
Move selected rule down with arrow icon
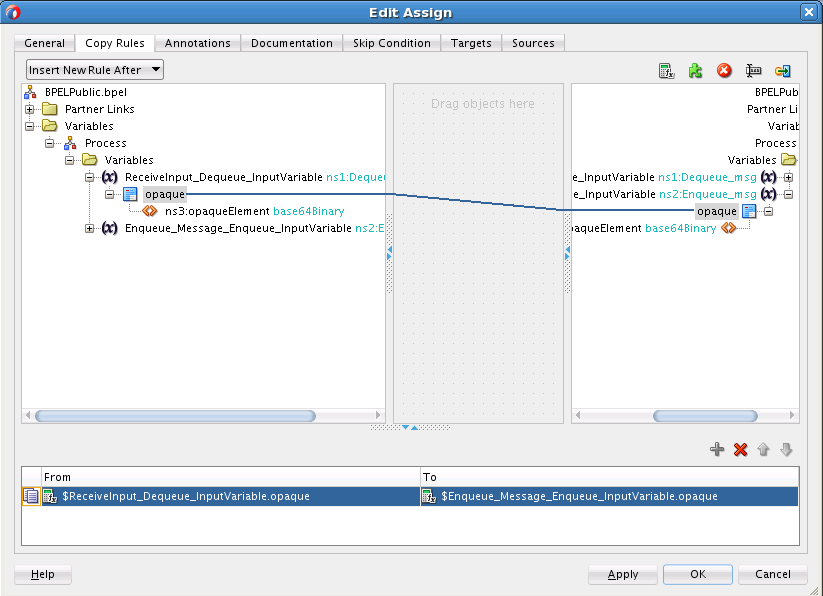coord(786,449)
